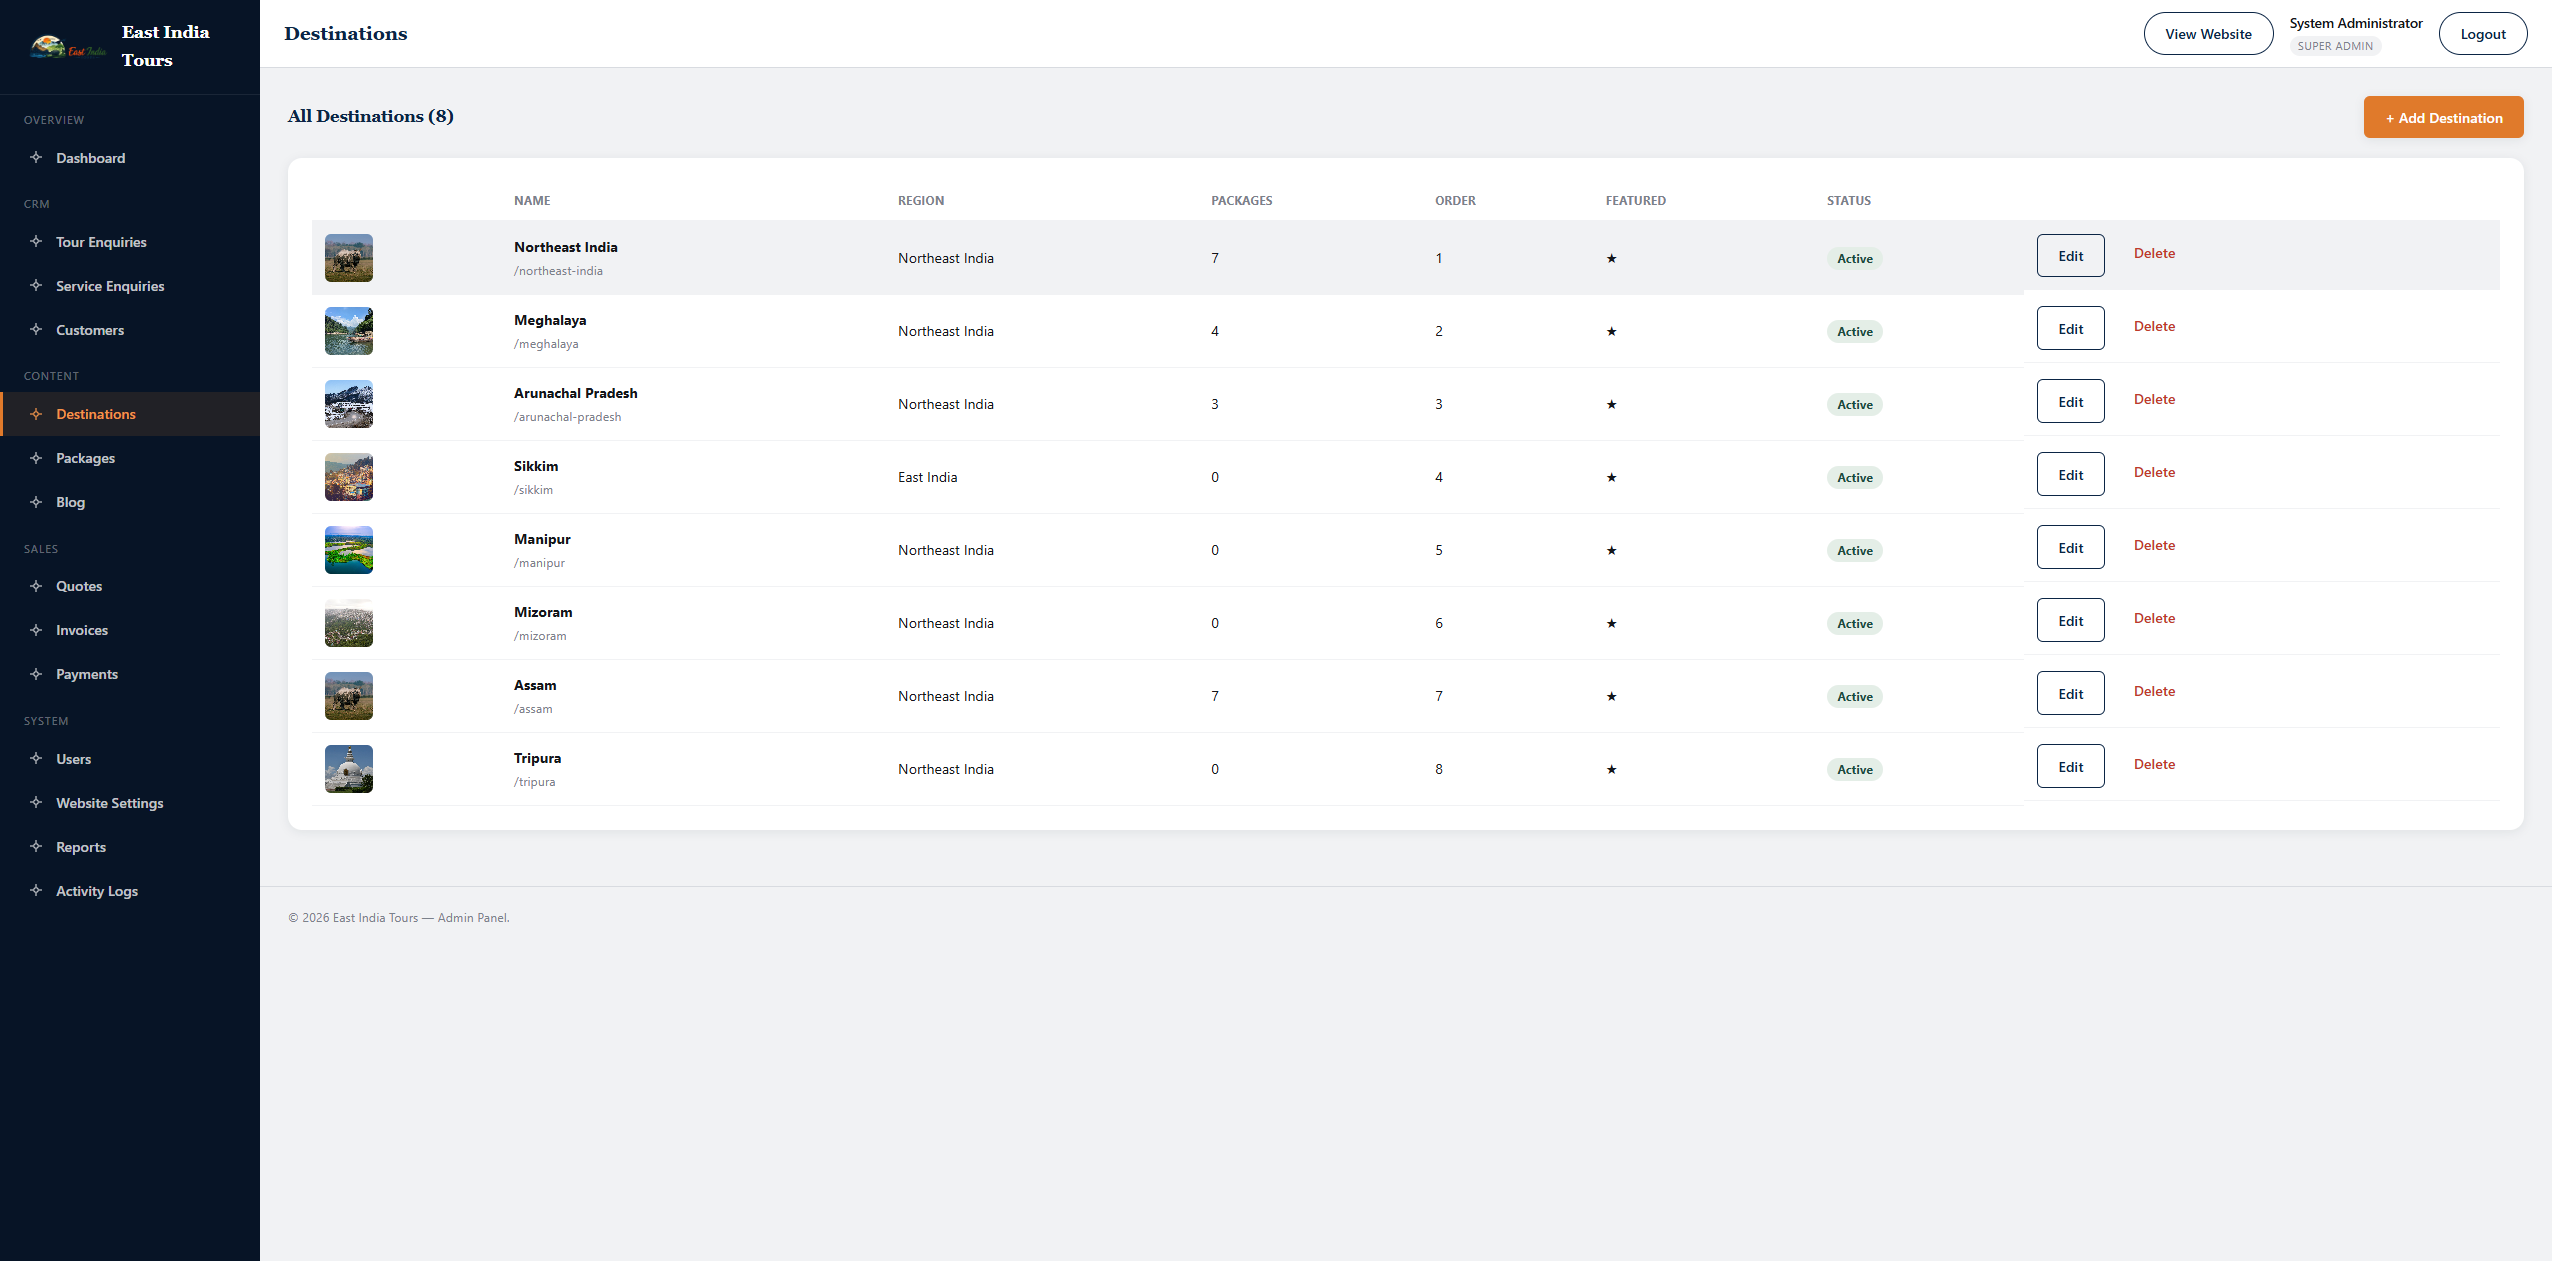Click the Add Destination button
The width and height of the screenshot is (2552, 1261).
click(2443, 117)
